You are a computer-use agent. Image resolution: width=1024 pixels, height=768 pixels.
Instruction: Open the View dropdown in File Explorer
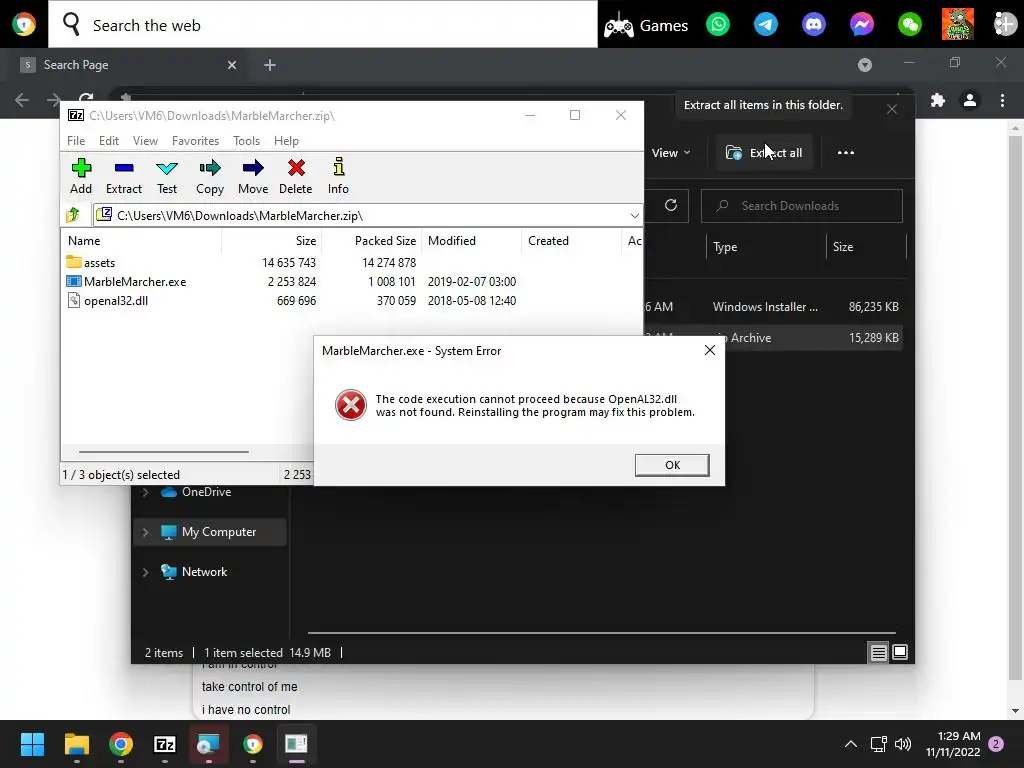[x=671, y=153]
